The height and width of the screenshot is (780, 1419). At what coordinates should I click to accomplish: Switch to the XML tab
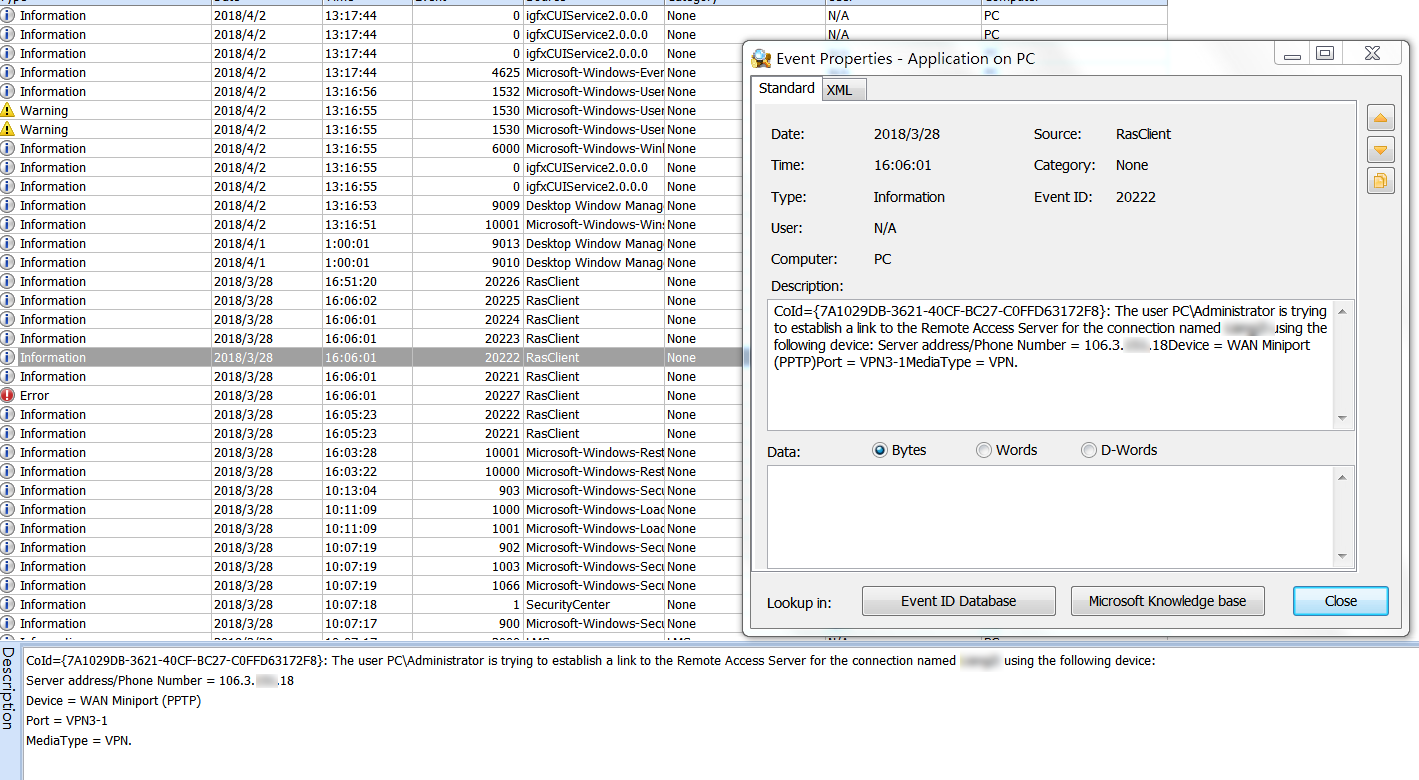coord(840,90)
